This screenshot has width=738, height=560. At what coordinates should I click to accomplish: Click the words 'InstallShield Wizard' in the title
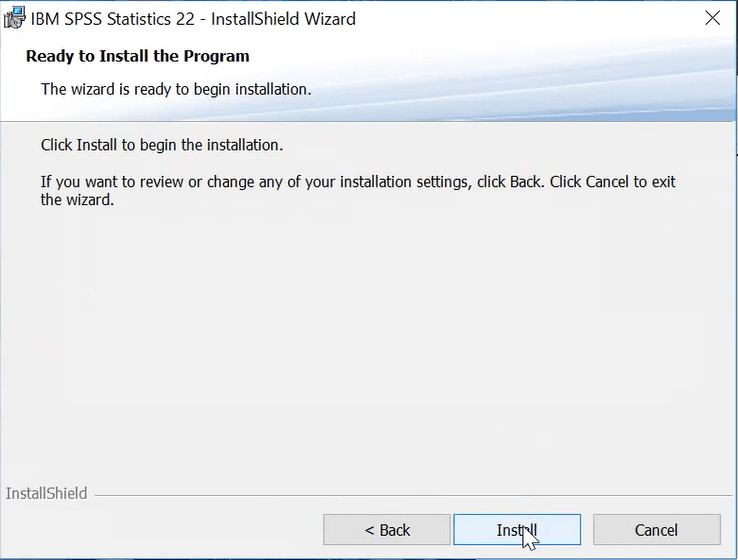coord(283,18)
